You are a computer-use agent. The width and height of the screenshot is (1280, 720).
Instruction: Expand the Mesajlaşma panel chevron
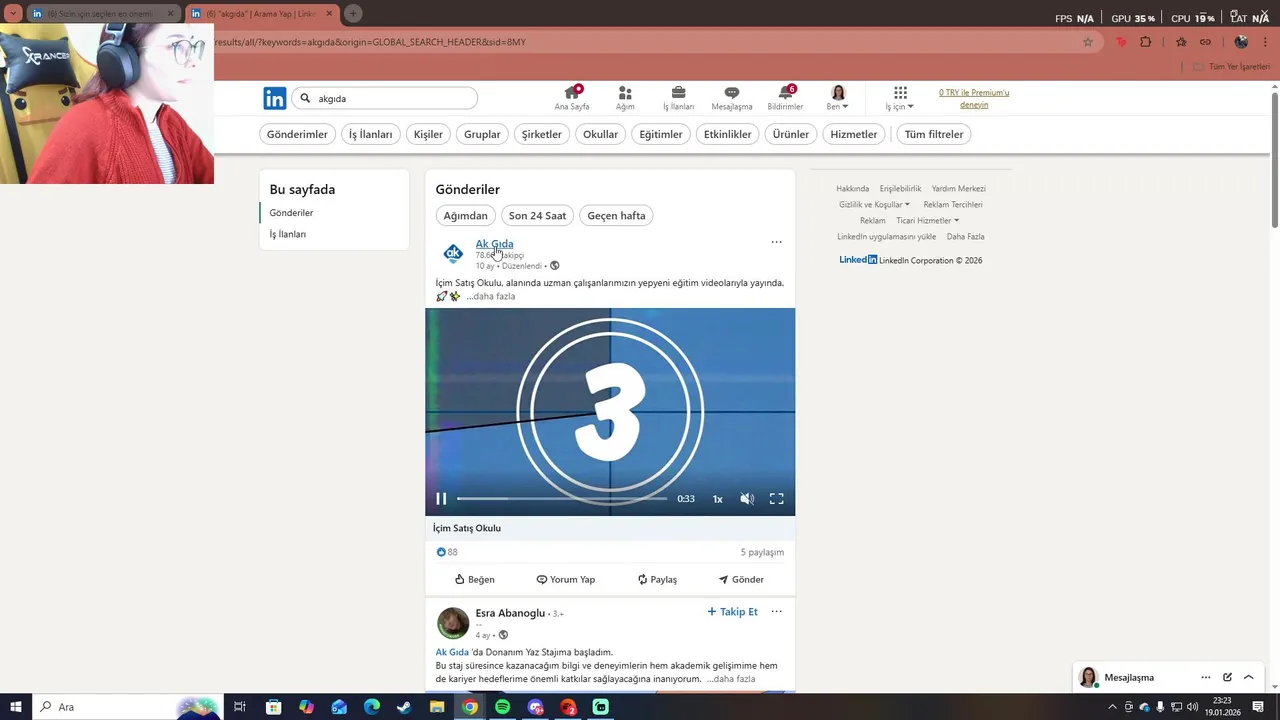tap(1248, 677)
